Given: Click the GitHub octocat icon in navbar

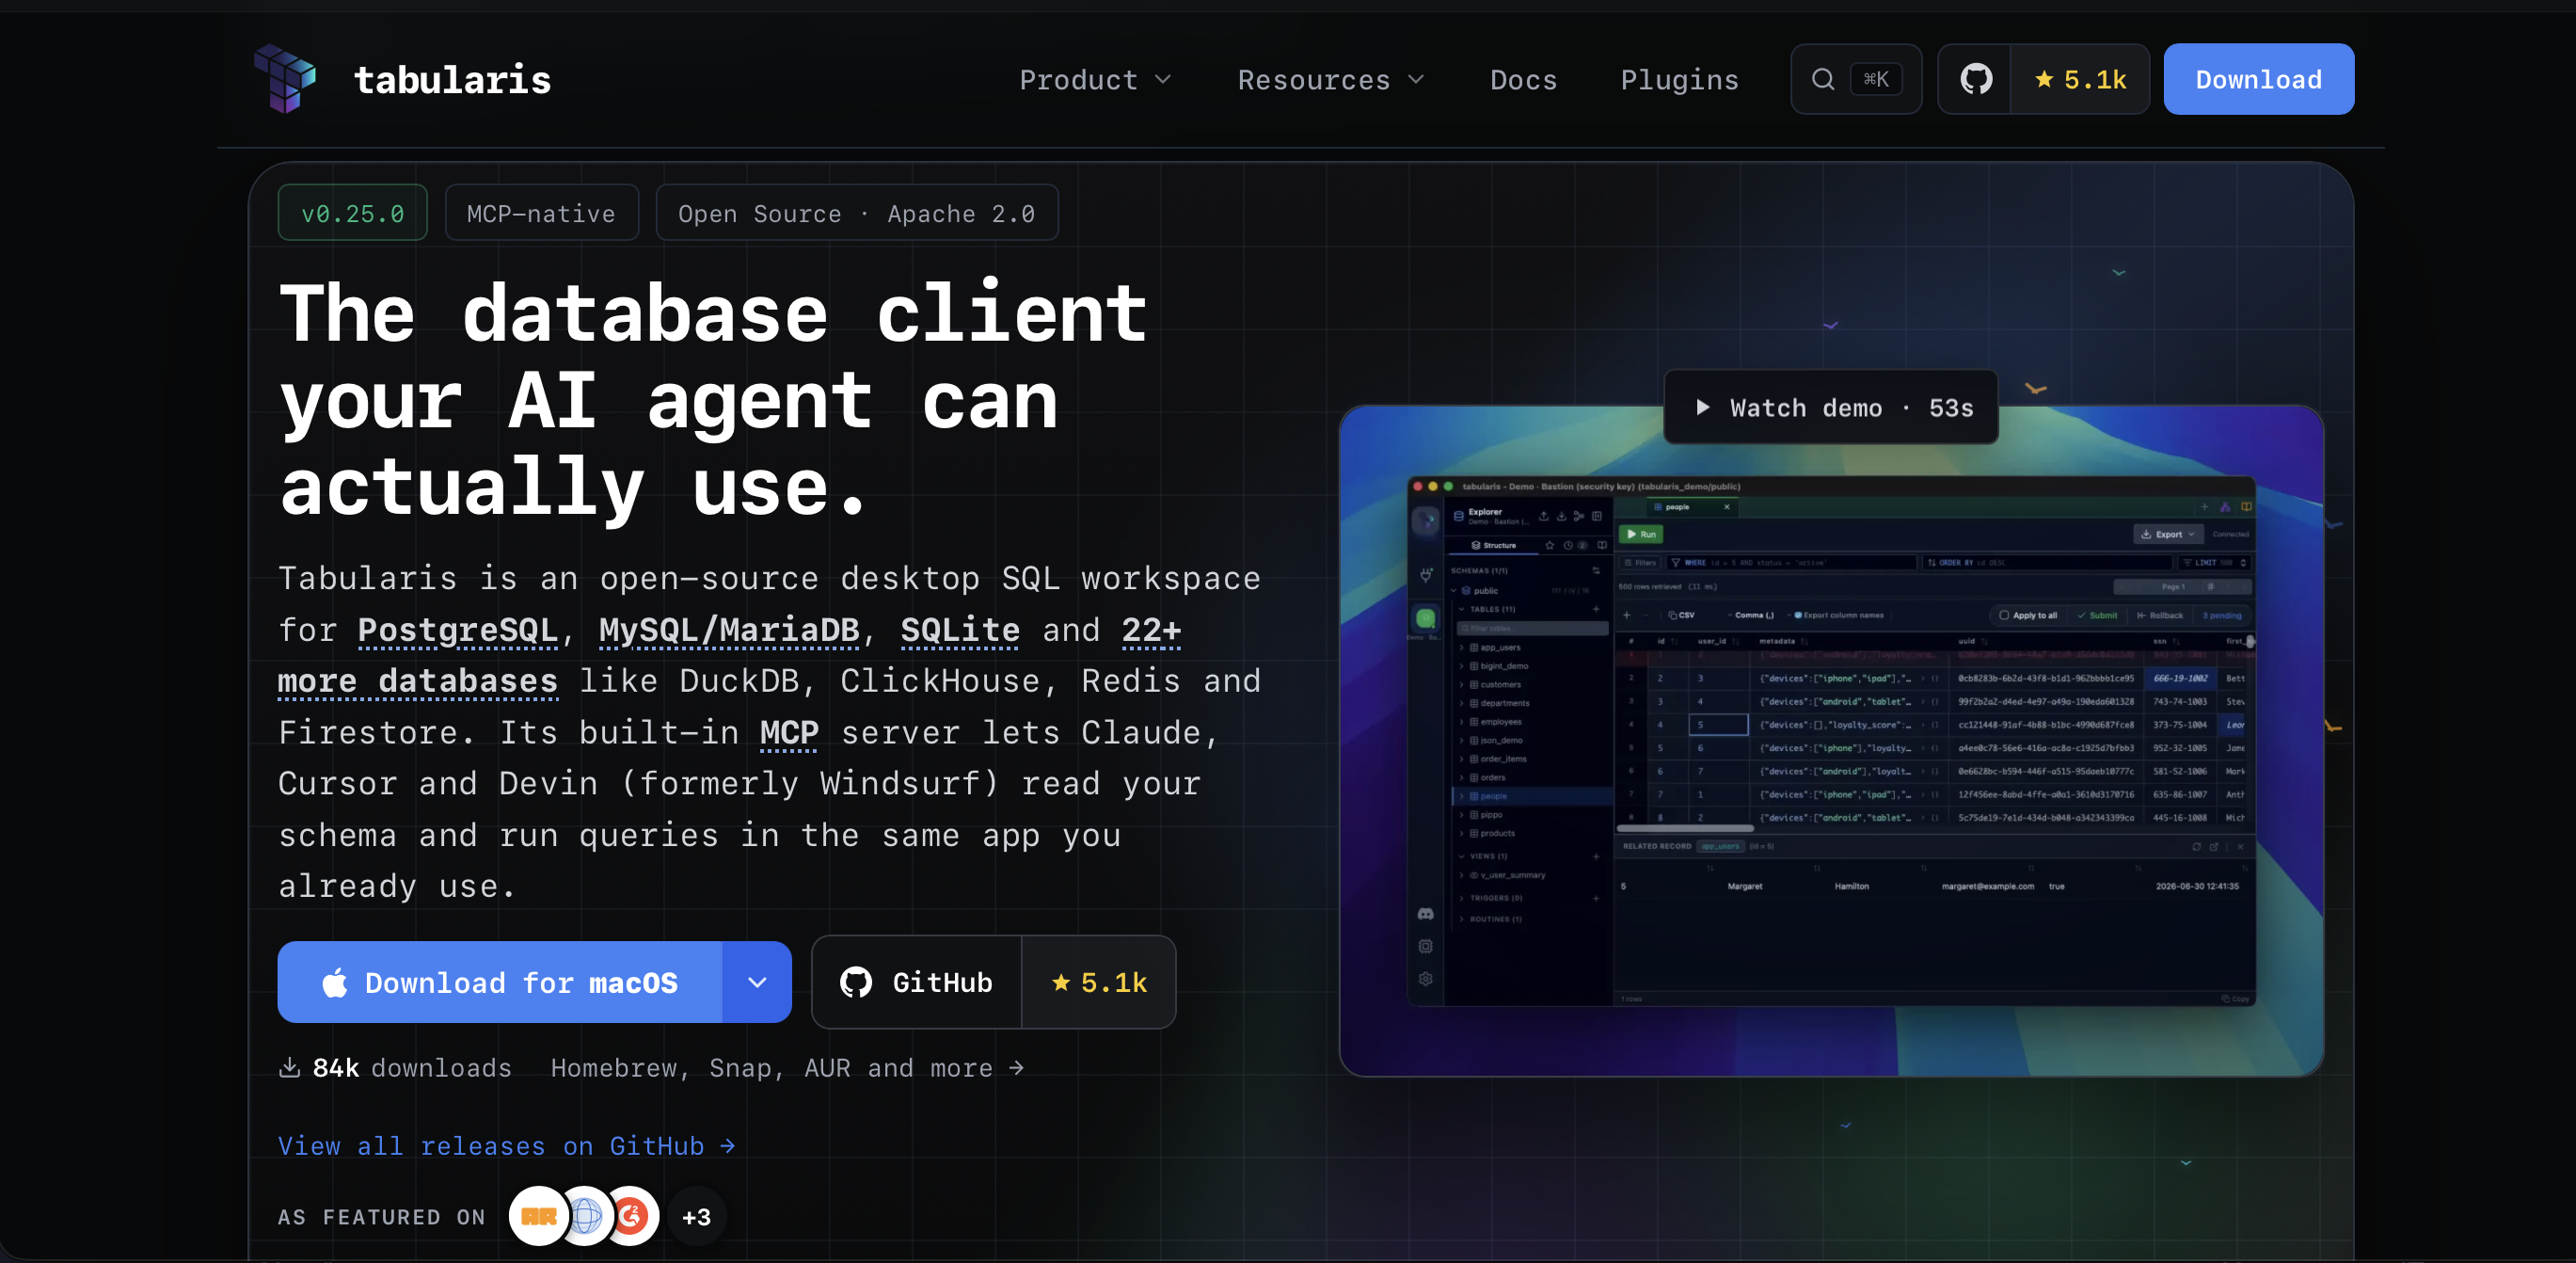Looking at the screenshot, I should click(1975, 79).
